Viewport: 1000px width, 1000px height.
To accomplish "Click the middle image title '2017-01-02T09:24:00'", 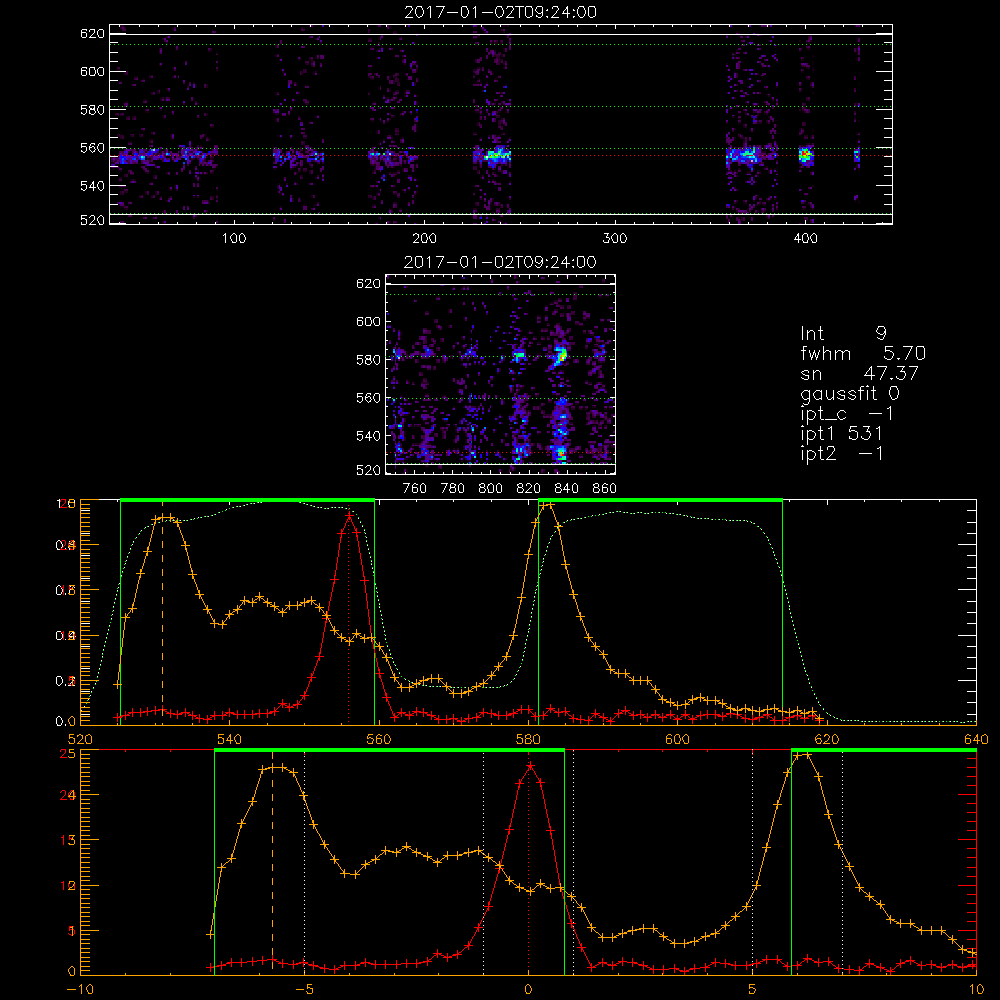I will click(500, 262).
